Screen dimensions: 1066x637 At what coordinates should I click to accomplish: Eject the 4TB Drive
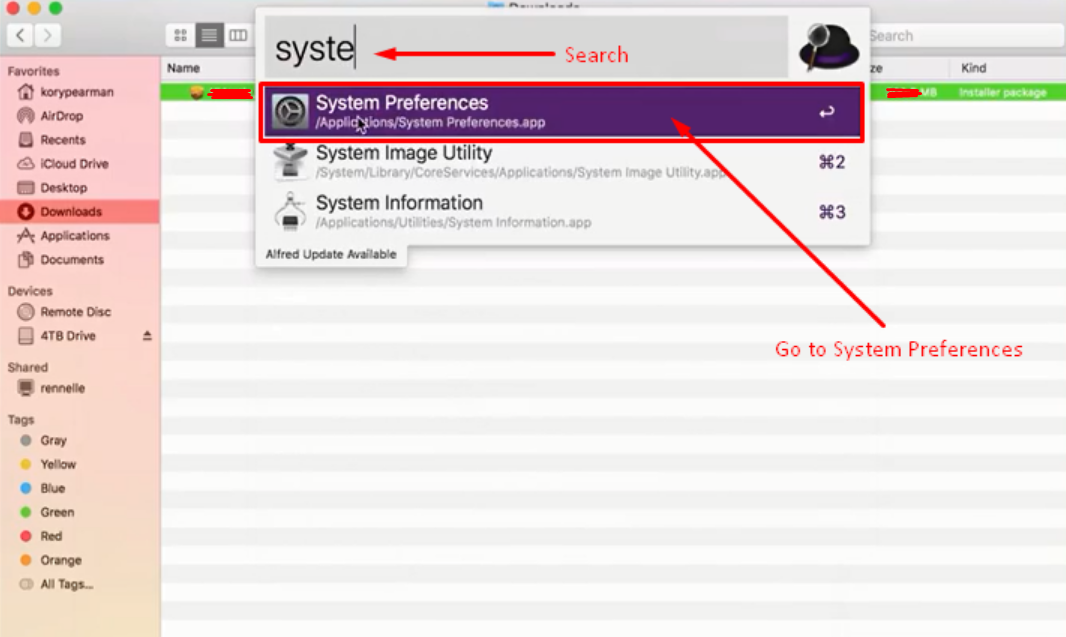click(147, 336)
